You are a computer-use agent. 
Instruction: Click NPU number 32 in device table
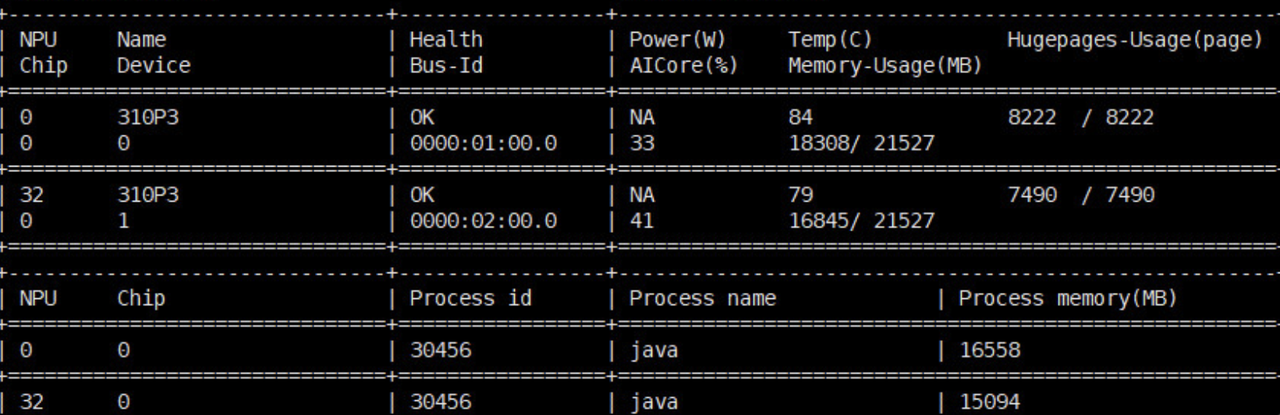pyautogui.click(x=31, y=195)
